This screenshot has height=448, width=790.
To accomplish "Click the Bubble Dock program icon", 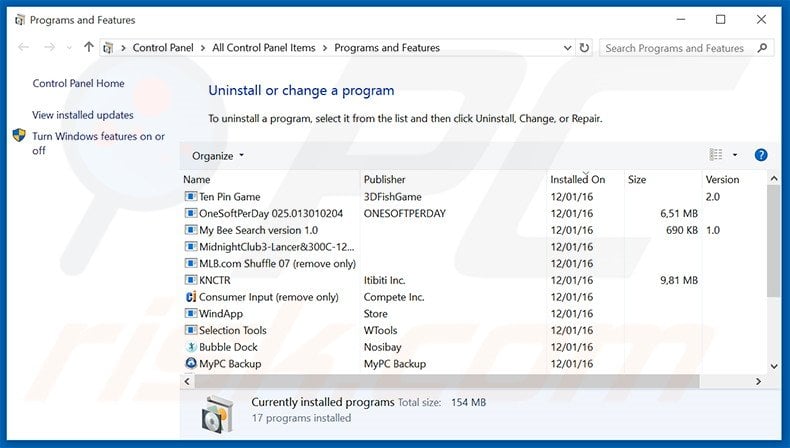I will pos(190,347).
